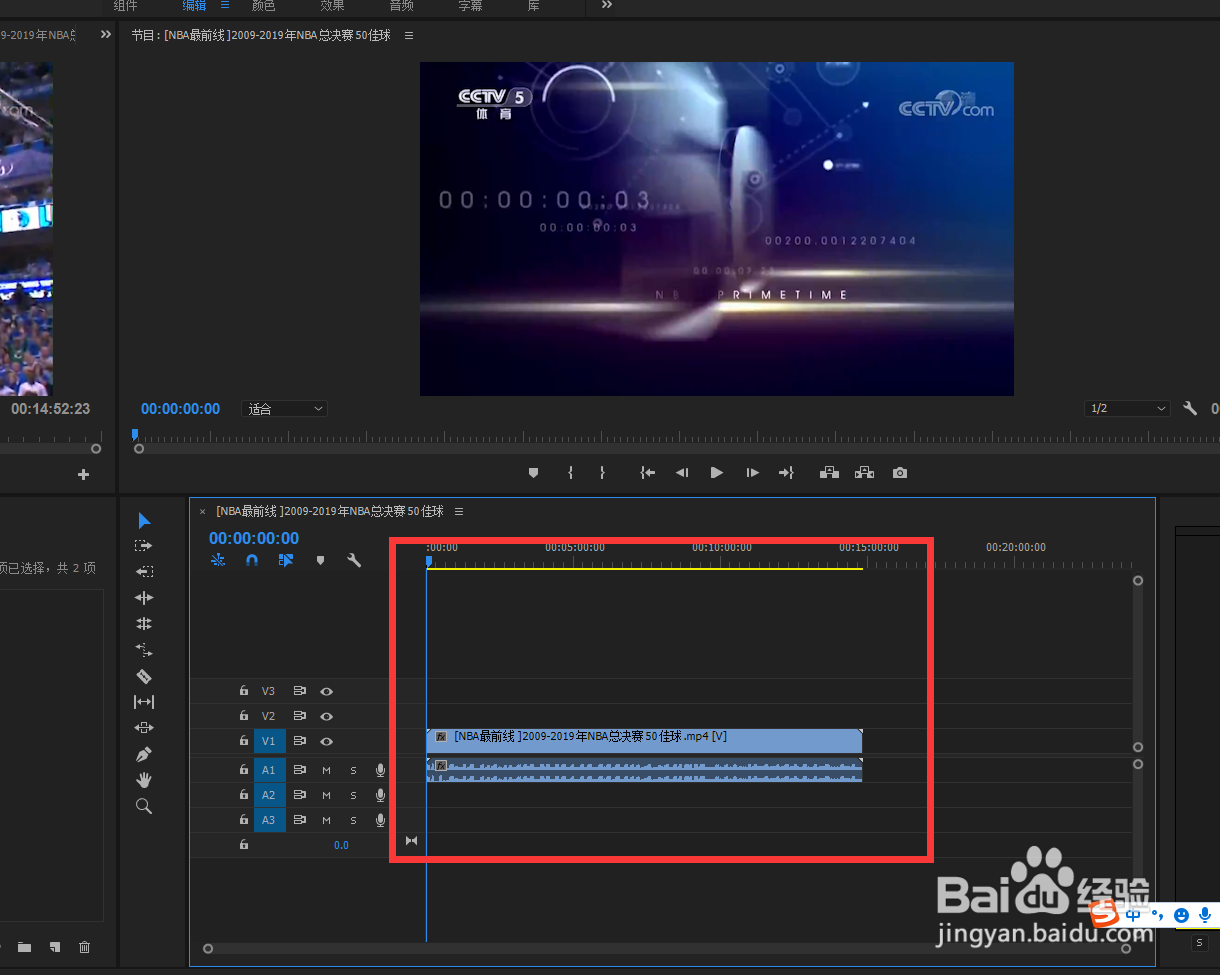Screen dimensions: 1220x975
Task: Select the Razor tool
Action: tap(144, 676)
